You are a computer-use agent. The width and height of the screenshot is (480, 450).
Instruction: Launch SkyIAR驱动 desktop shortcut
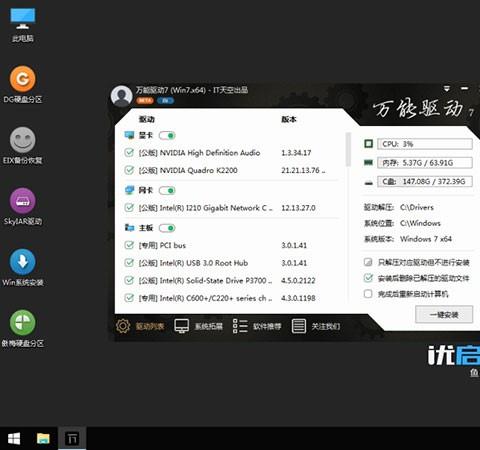point(23,207)
